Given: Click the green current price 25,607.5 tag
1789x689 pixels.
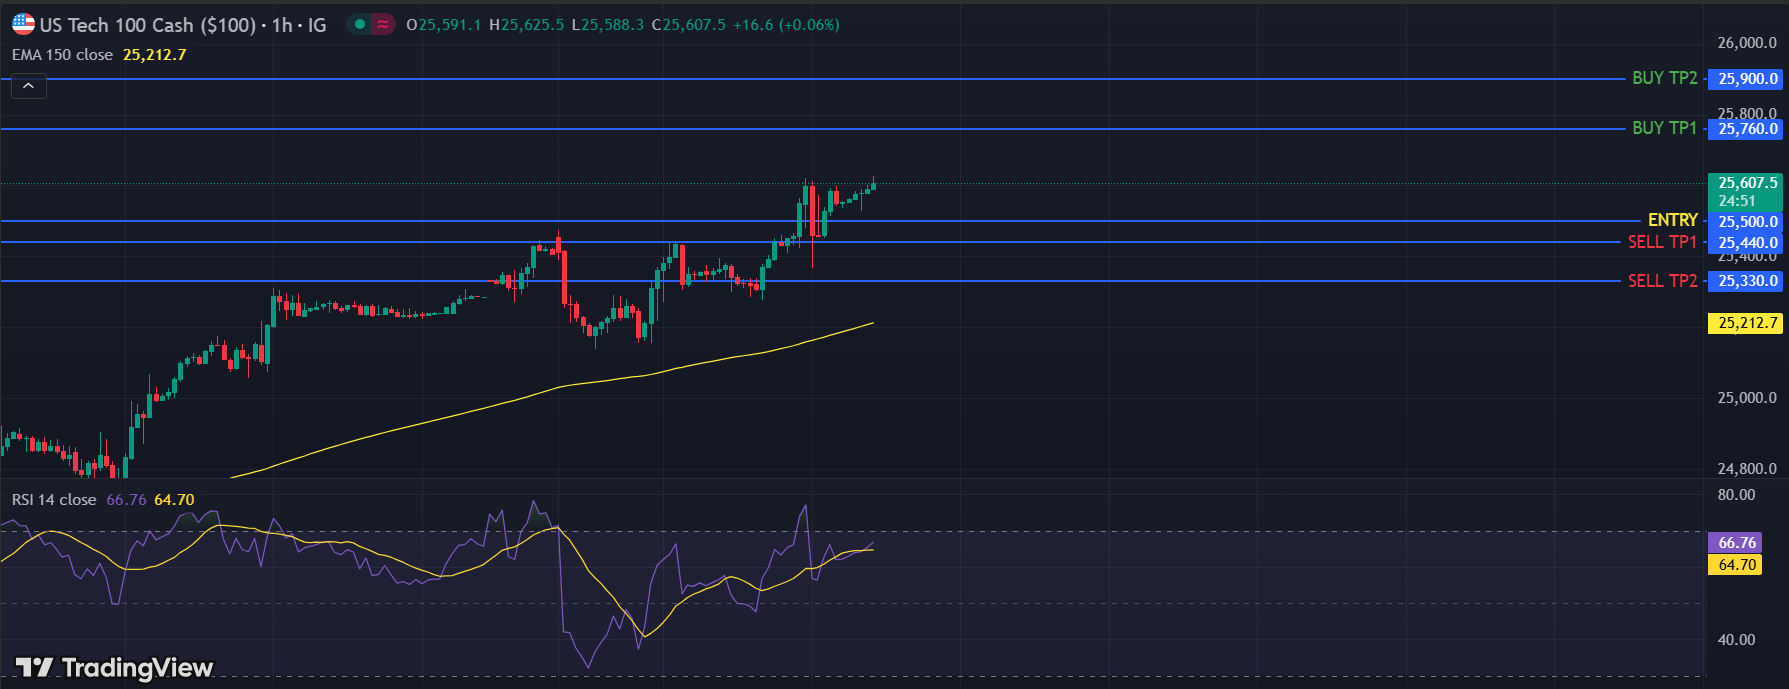Looking at the screenshot, I should pos(1746,191).
